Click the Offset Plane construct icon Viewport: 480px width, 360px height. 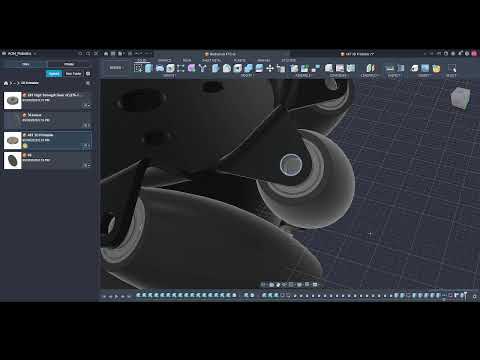click(329, 68)
